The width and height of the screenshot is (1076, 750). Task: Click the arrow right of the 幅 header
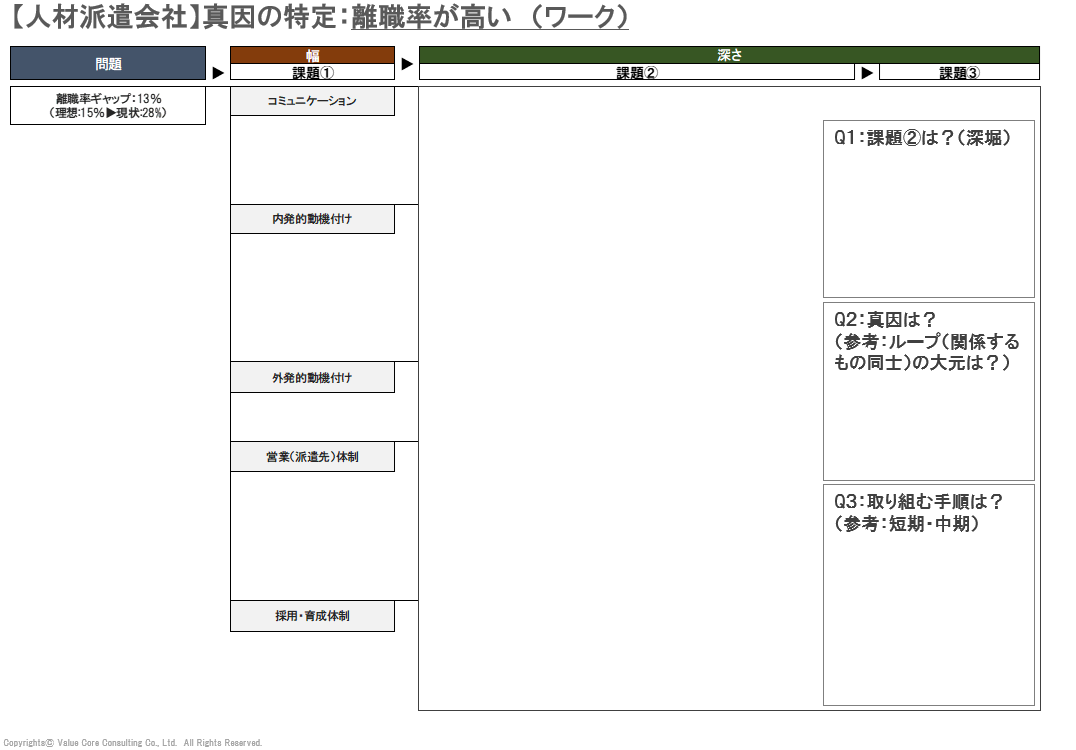tap(407, 64)
